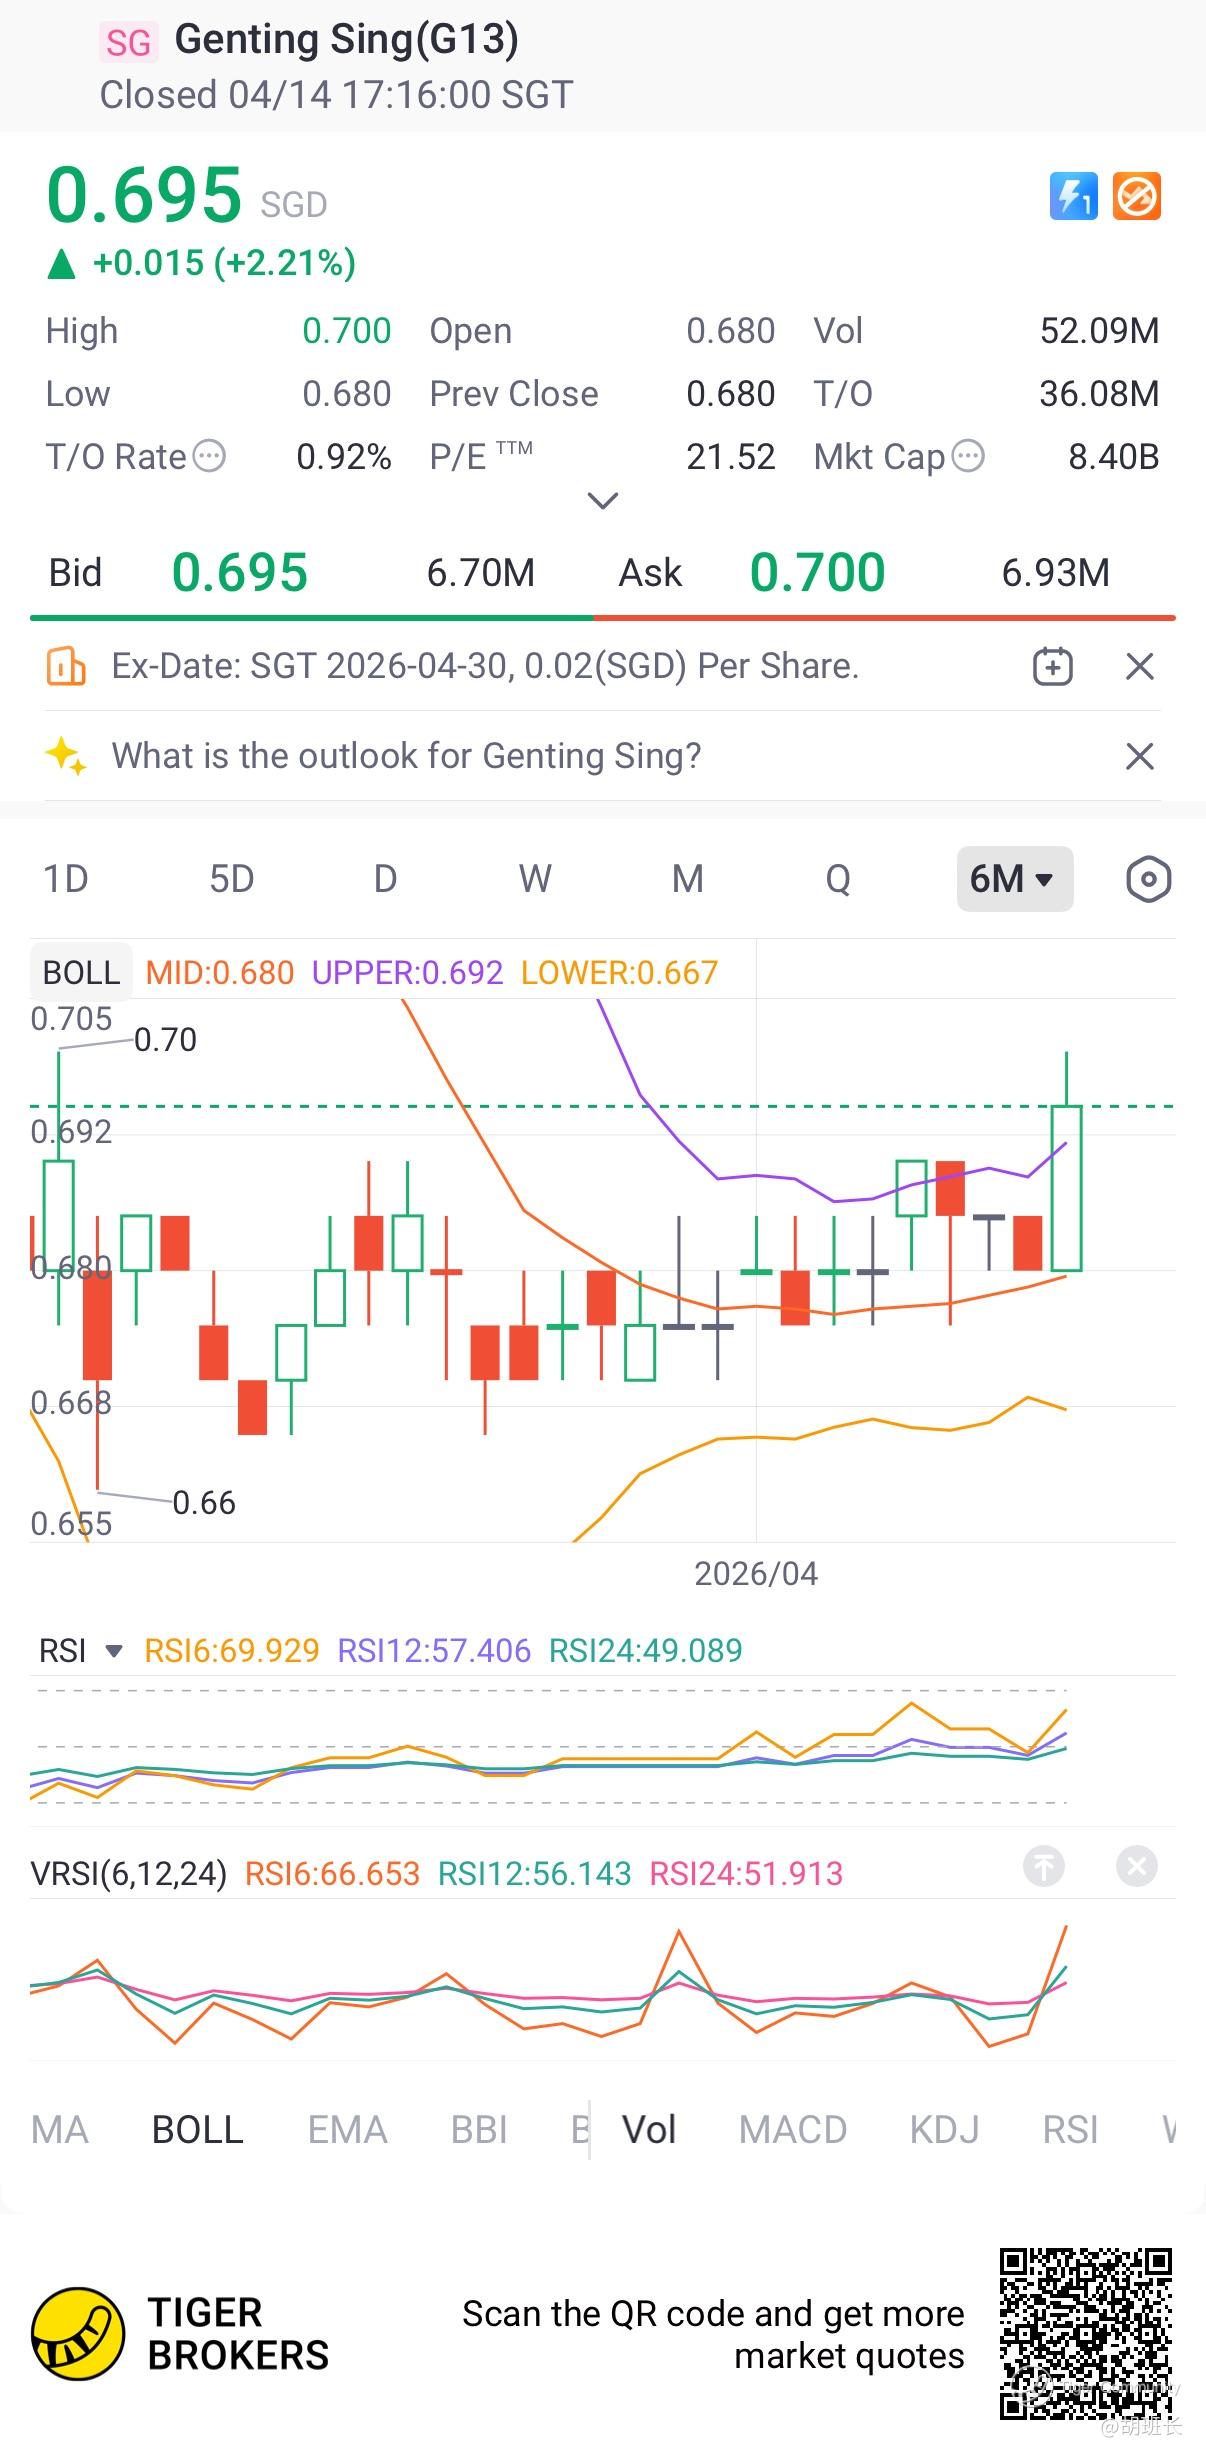The width and height of the screenshot is (1206, 2454).
Task: Select MACD sub indicator
Action: point(793,2130)
